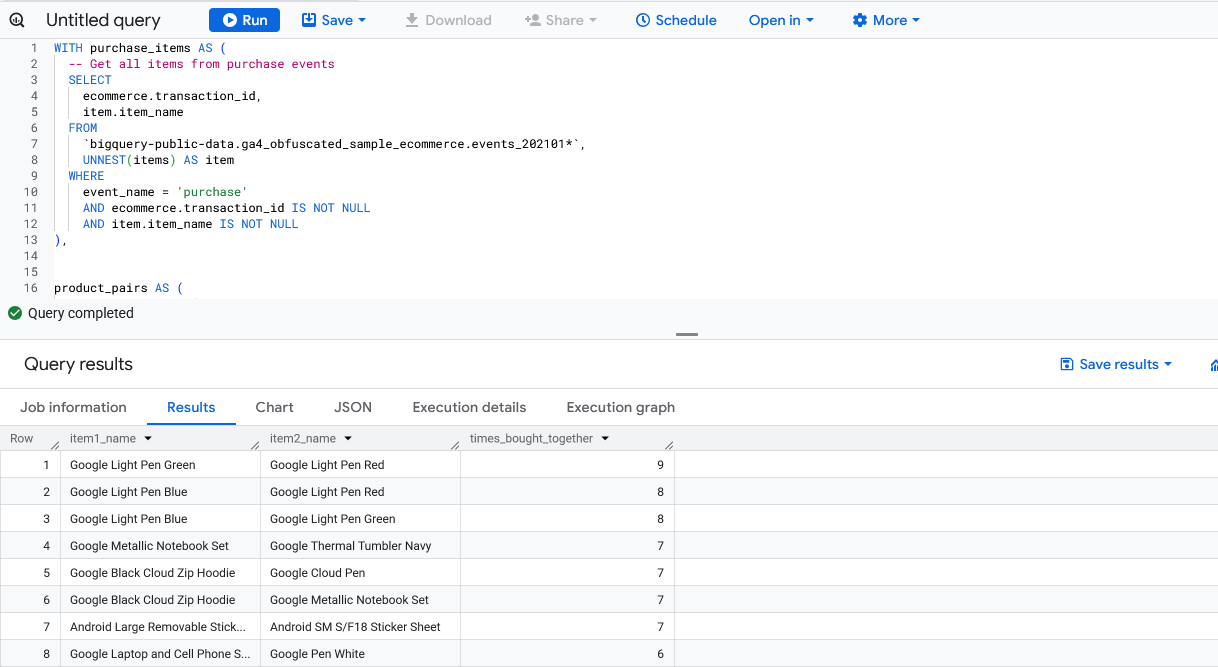Image resolution: width=1218 pixels, height=667 pixels.
Task: Select Google Metallic Notebook Set in row 4
Action: [x=160, y=546]
